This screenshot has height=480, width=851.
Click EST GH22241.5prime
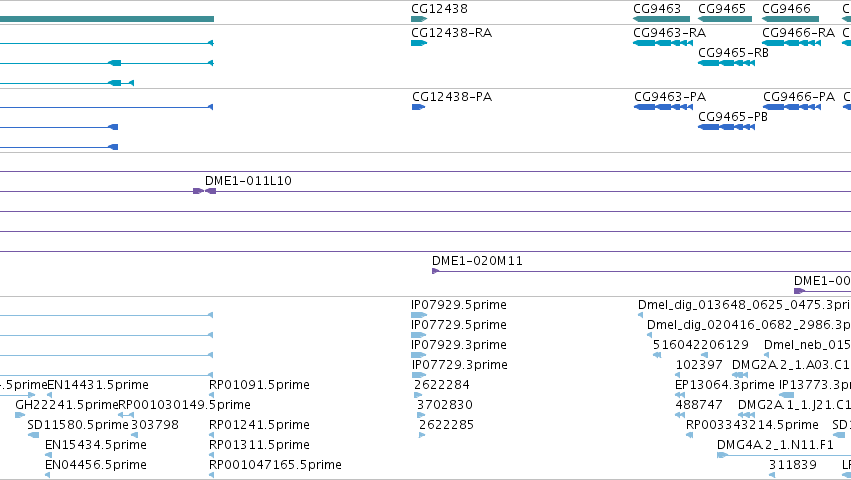click(x=20, y=415)
